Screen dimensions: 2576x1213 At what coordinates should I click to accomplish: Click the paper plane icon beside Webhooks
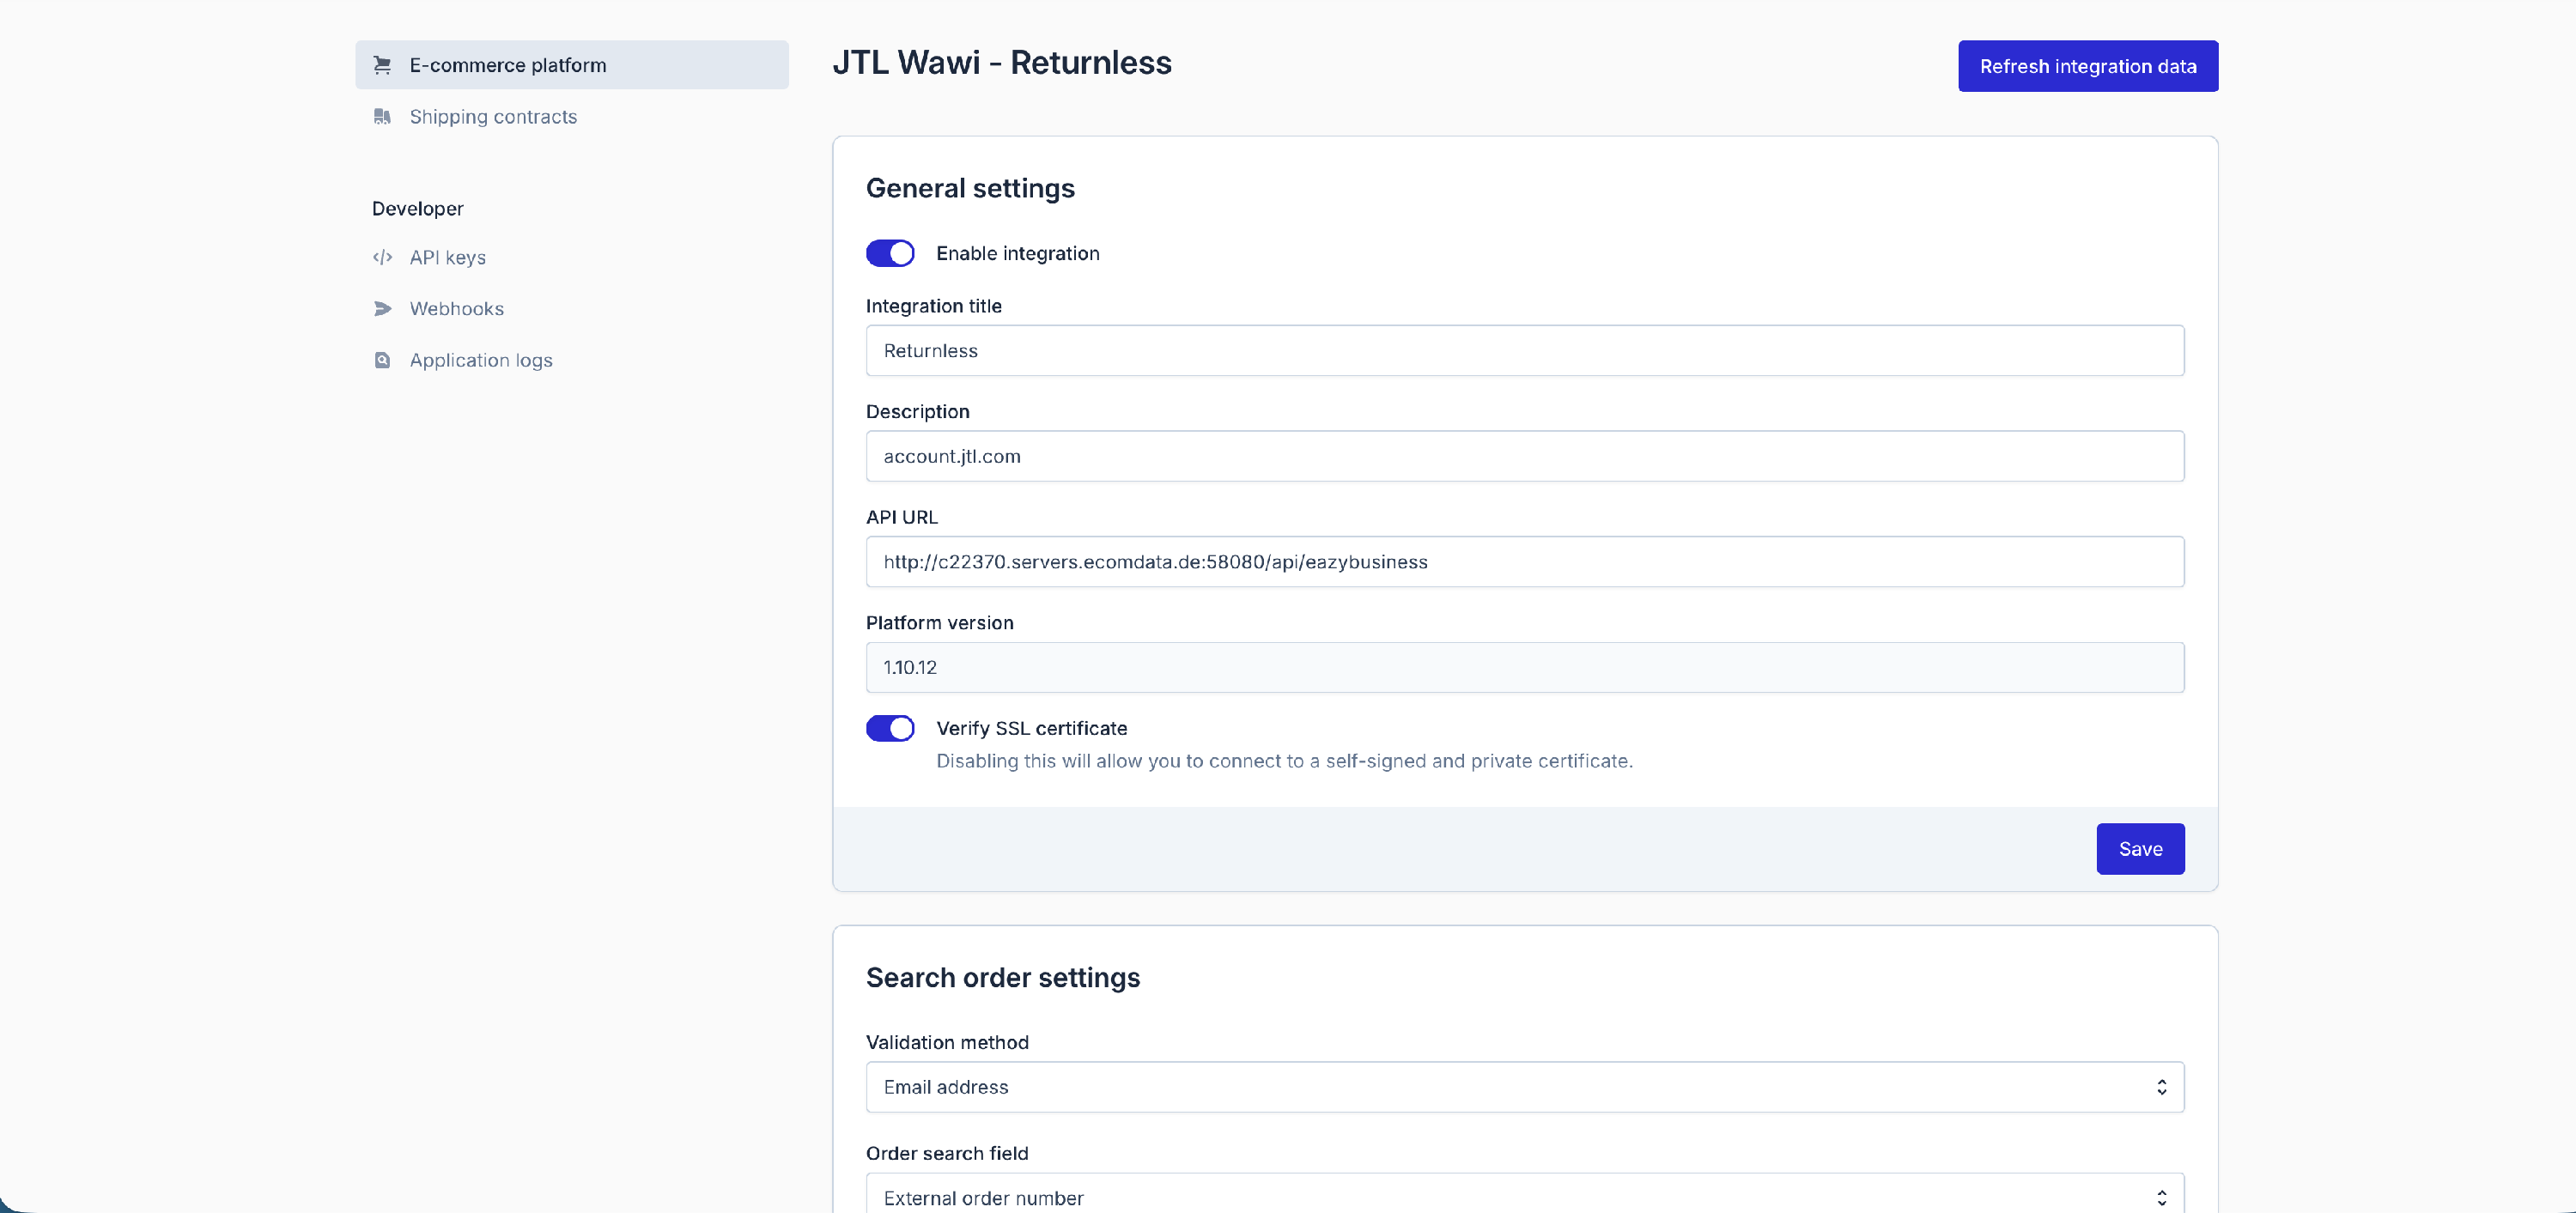(382, 309)
